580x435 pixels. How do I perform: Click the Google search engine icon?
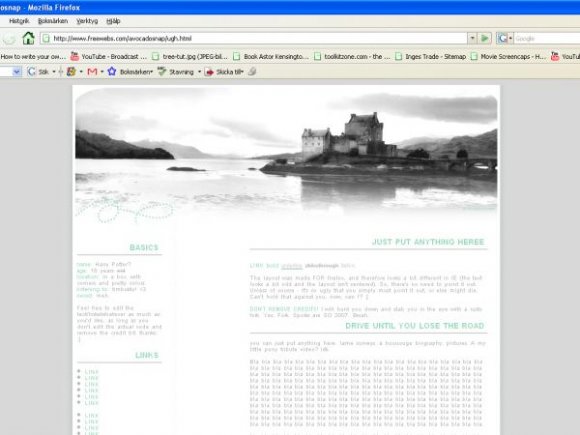tap(502, 38)
